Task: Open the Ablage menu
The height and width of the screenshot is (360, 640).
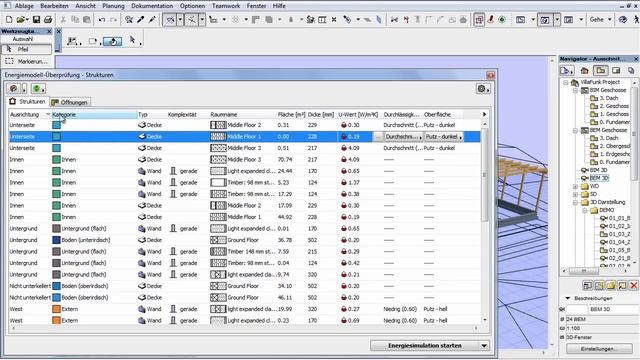Action: tap(24, 6)
